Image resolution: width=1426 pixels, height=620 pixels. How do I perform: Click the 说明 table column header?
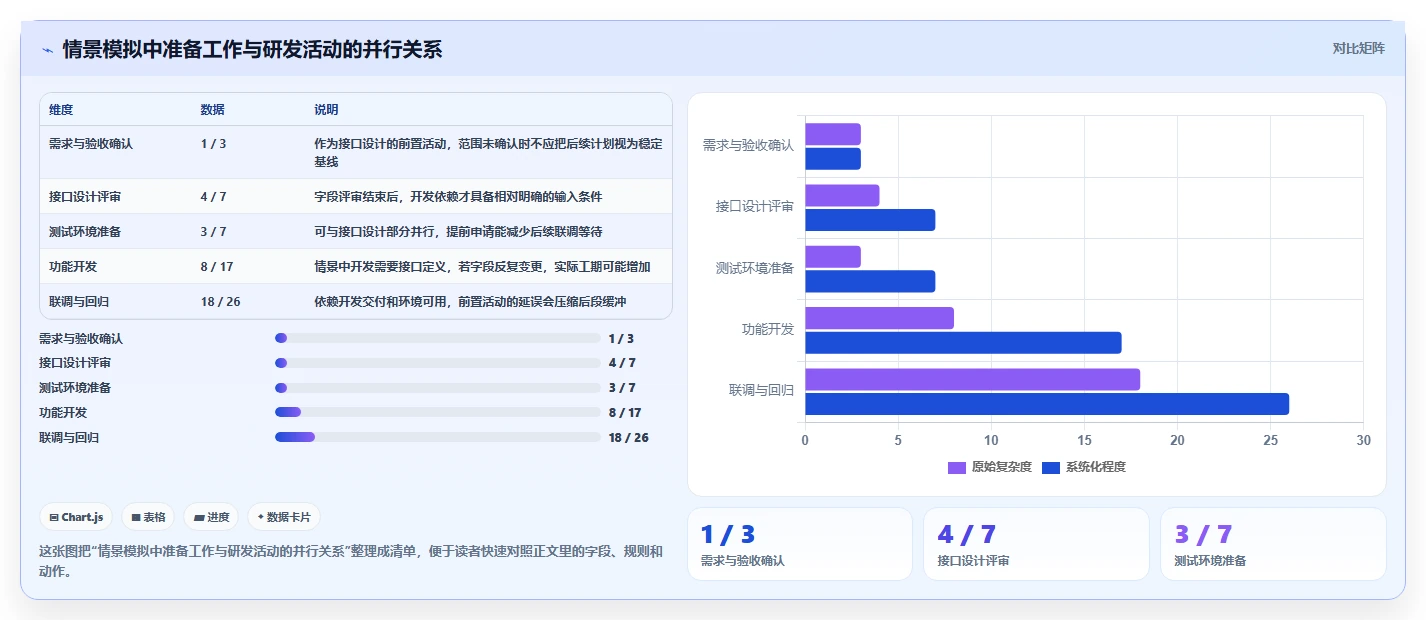(326, 110)
